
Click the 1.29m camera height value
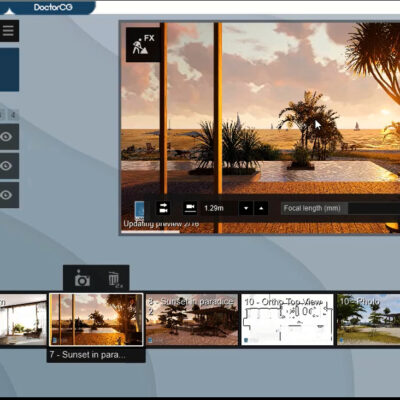pyautogui.click(x=214, y=208)
